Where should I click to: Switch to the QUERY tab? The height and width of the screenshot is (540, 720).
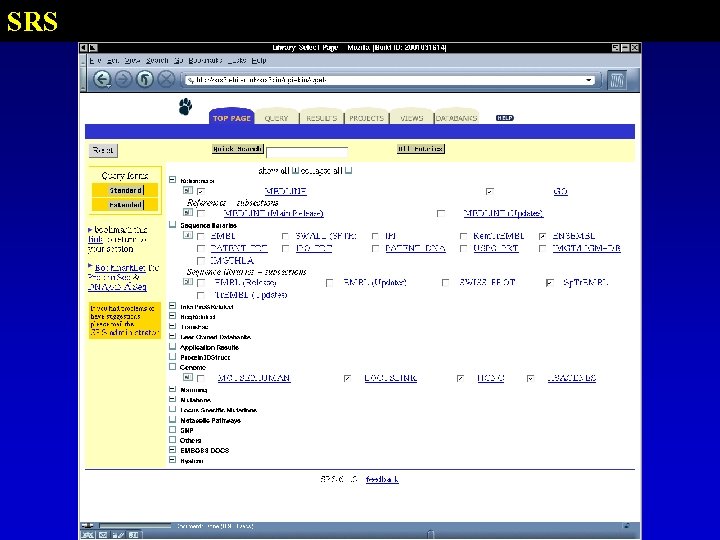(276, 118)
